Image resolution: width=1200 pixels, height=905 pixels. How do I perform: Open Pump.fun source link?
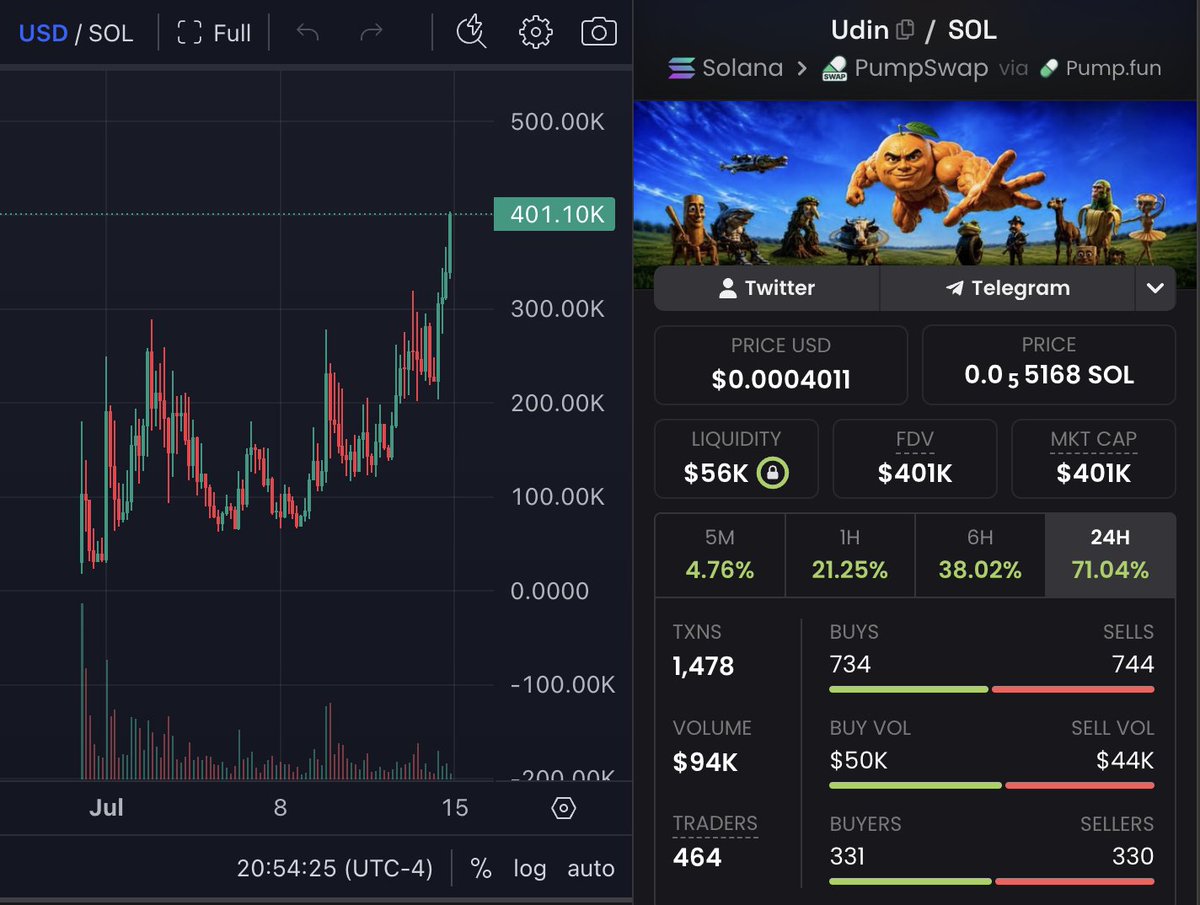point(1099,68)
